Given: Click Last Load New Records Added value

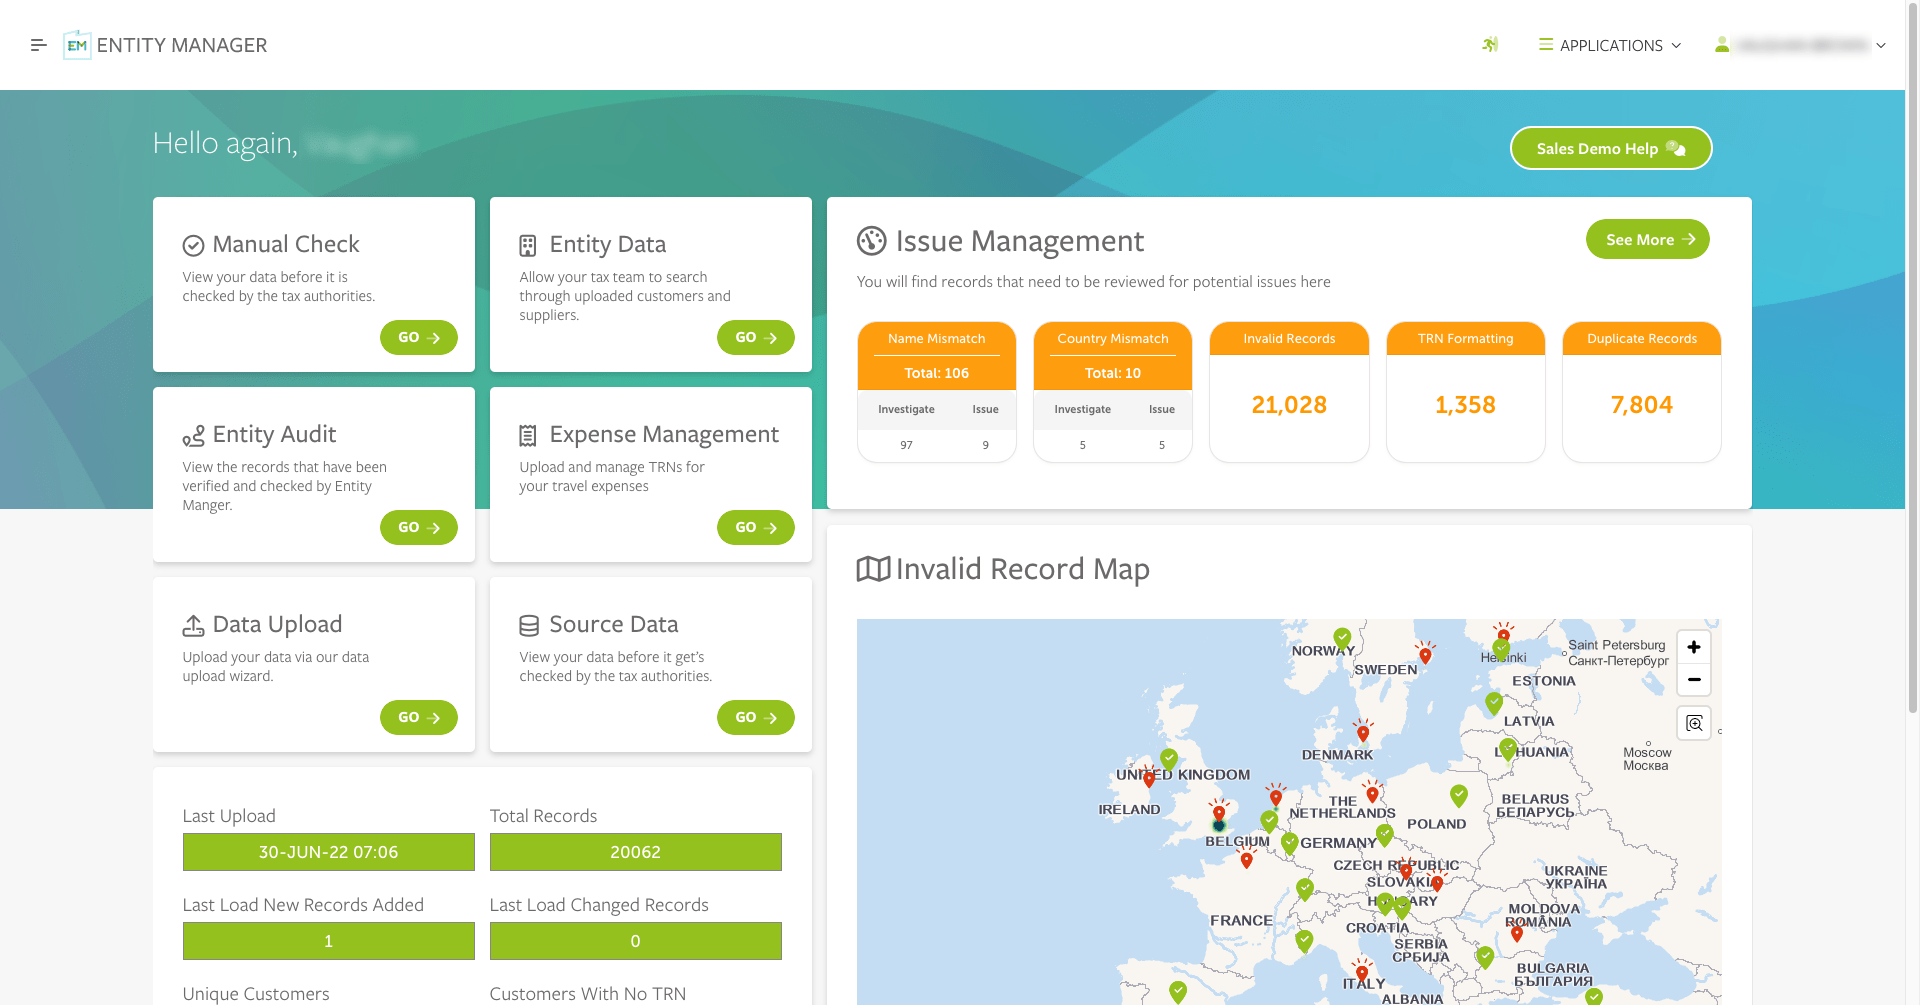Looking at the screenshot, I should [x=328, y=941].
